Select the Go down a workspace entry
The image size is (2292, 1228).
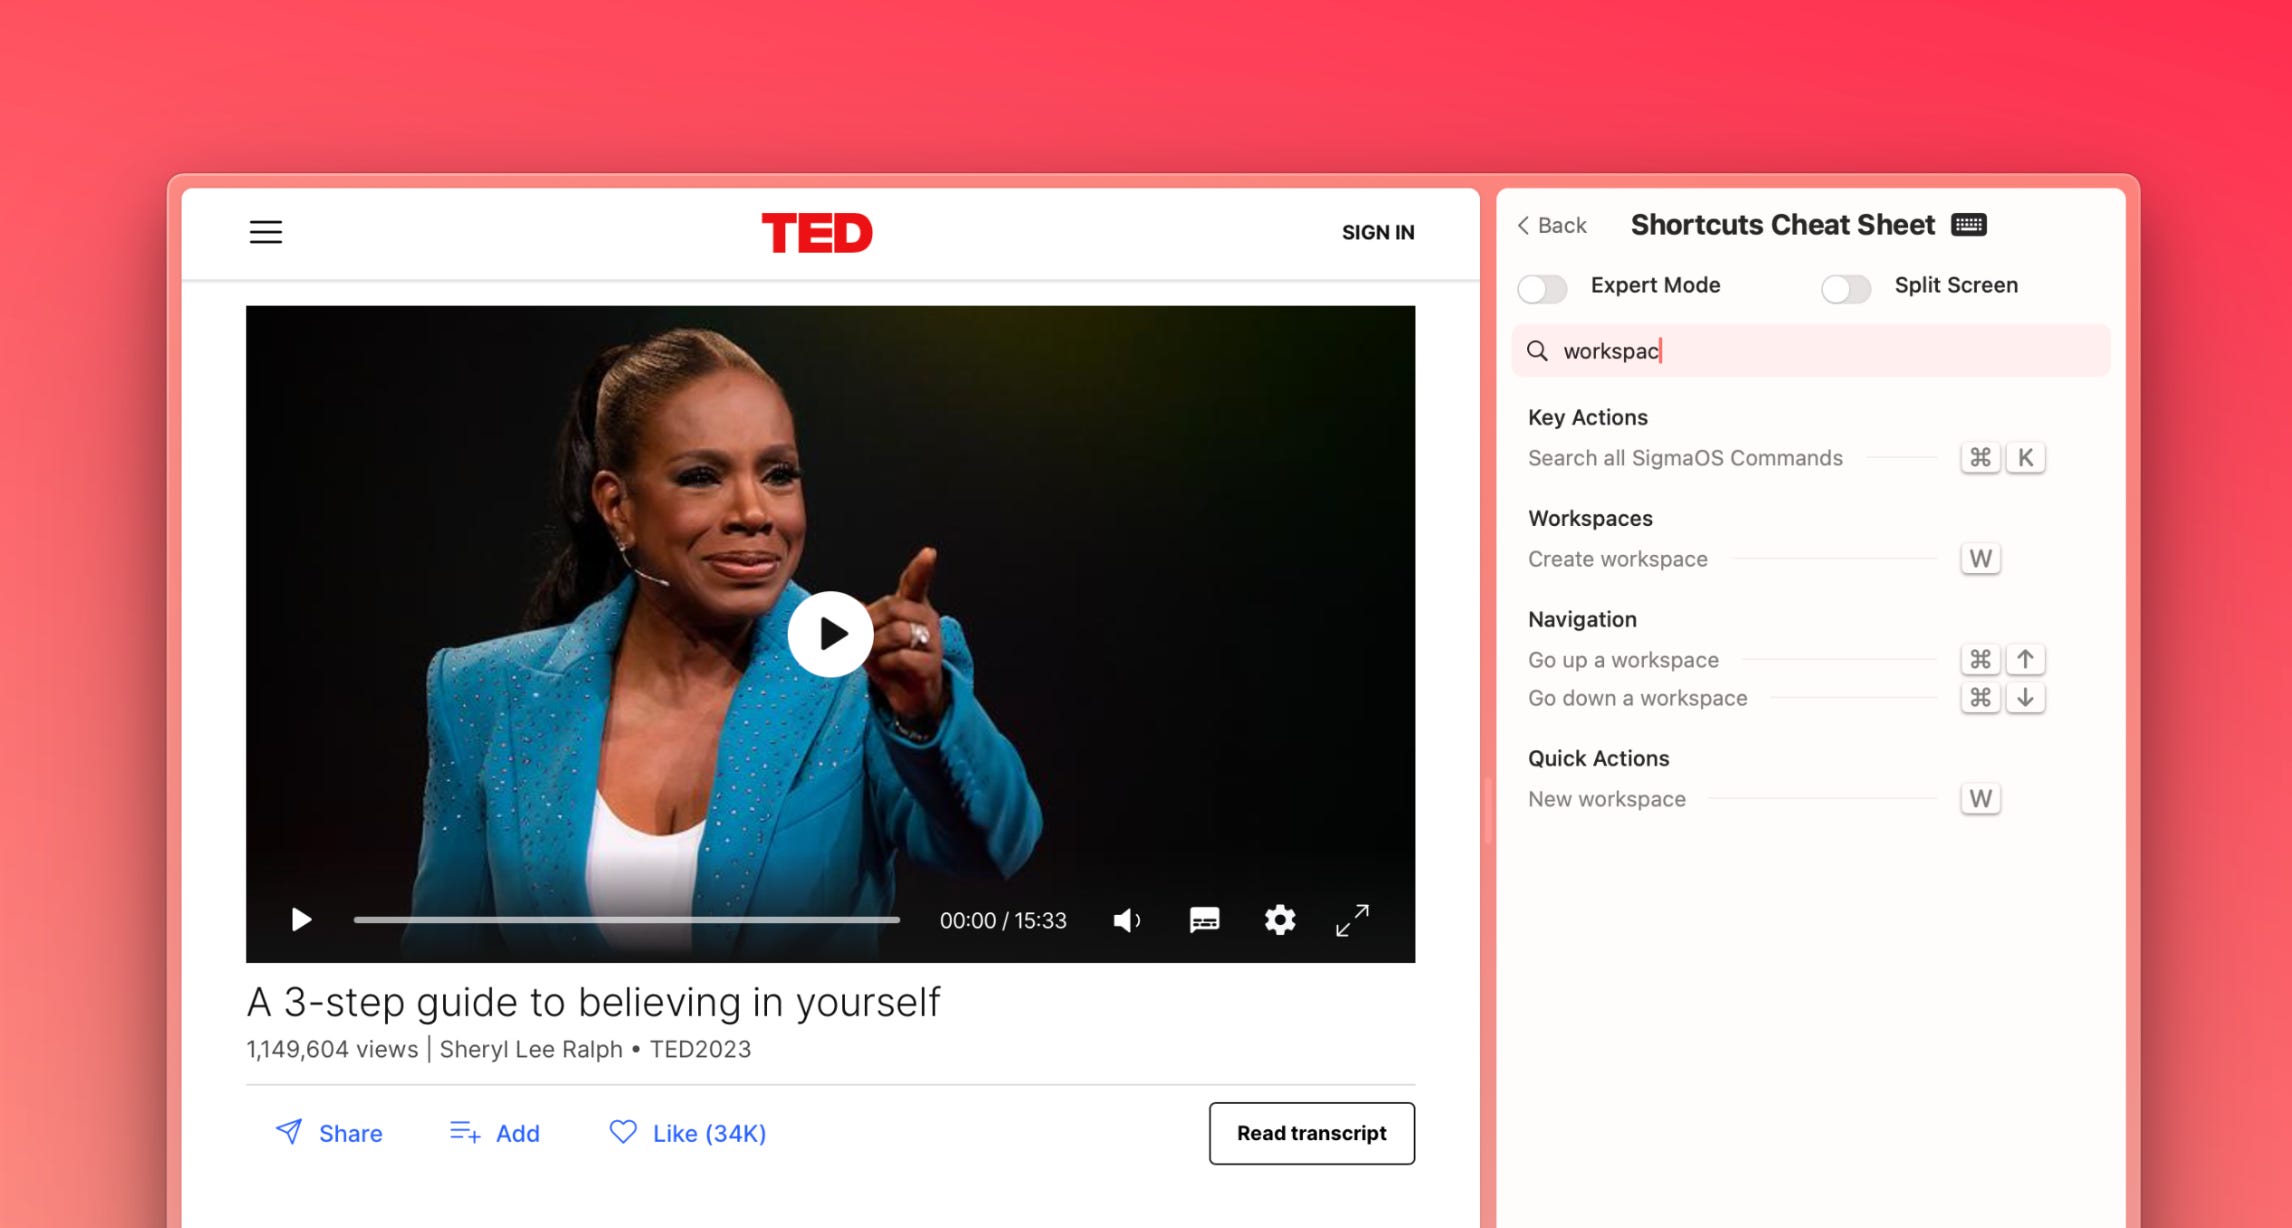[x=1638, y=698]
